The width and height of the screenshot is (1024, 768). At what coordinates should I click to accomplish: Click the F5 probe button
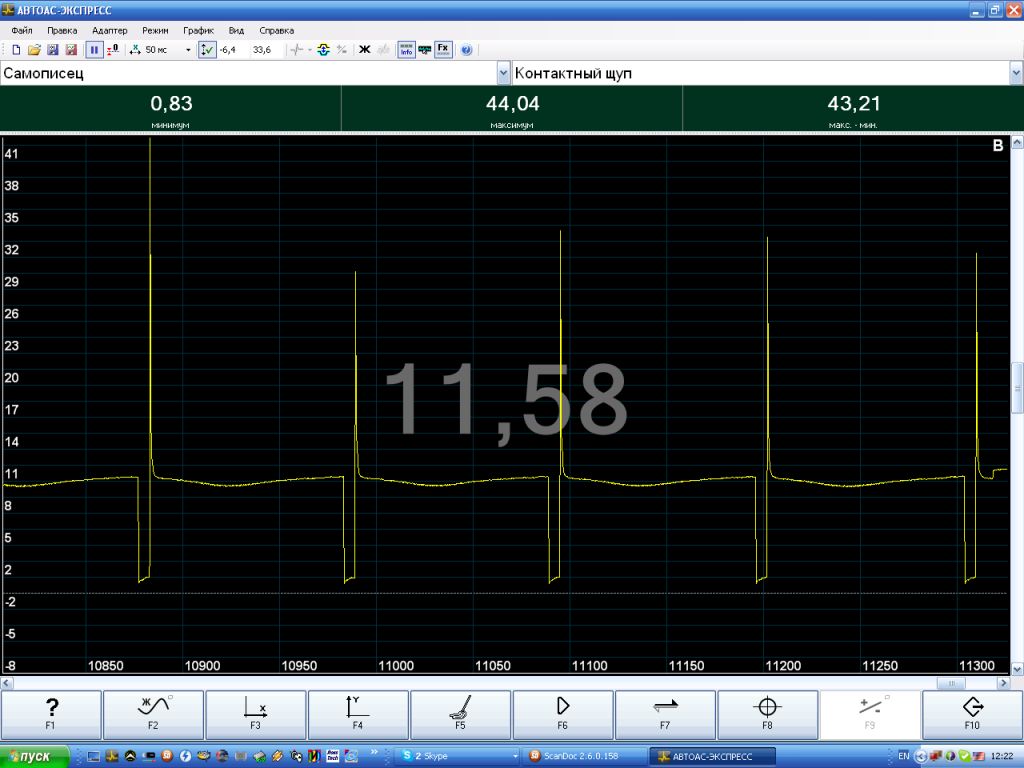460,714
